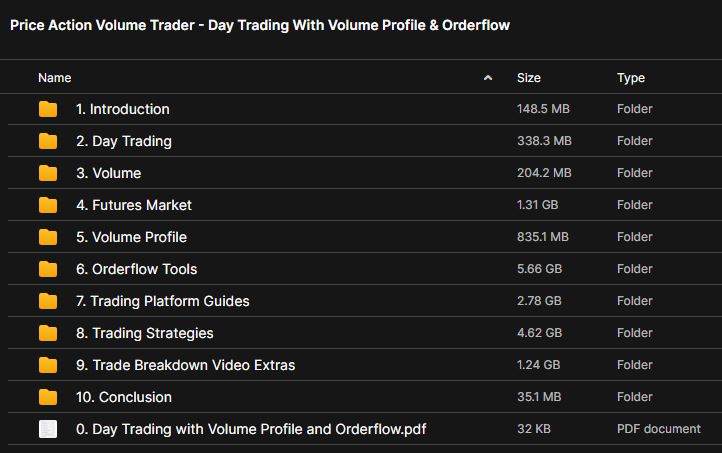Click the folder icon beside 2. Day Trading
The image size is (722, 453).
point(48,141)
